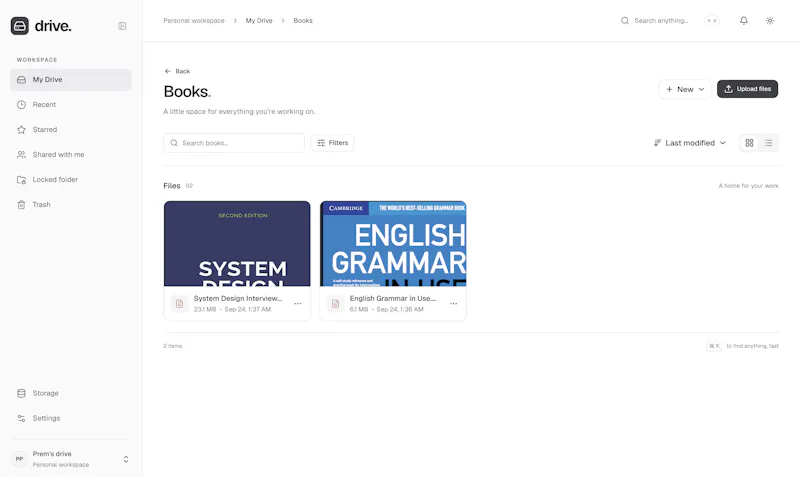The width and height of the screenshot is (800, 477).
Task: Click the Filters sliders icon
Action: pos(321,143)
